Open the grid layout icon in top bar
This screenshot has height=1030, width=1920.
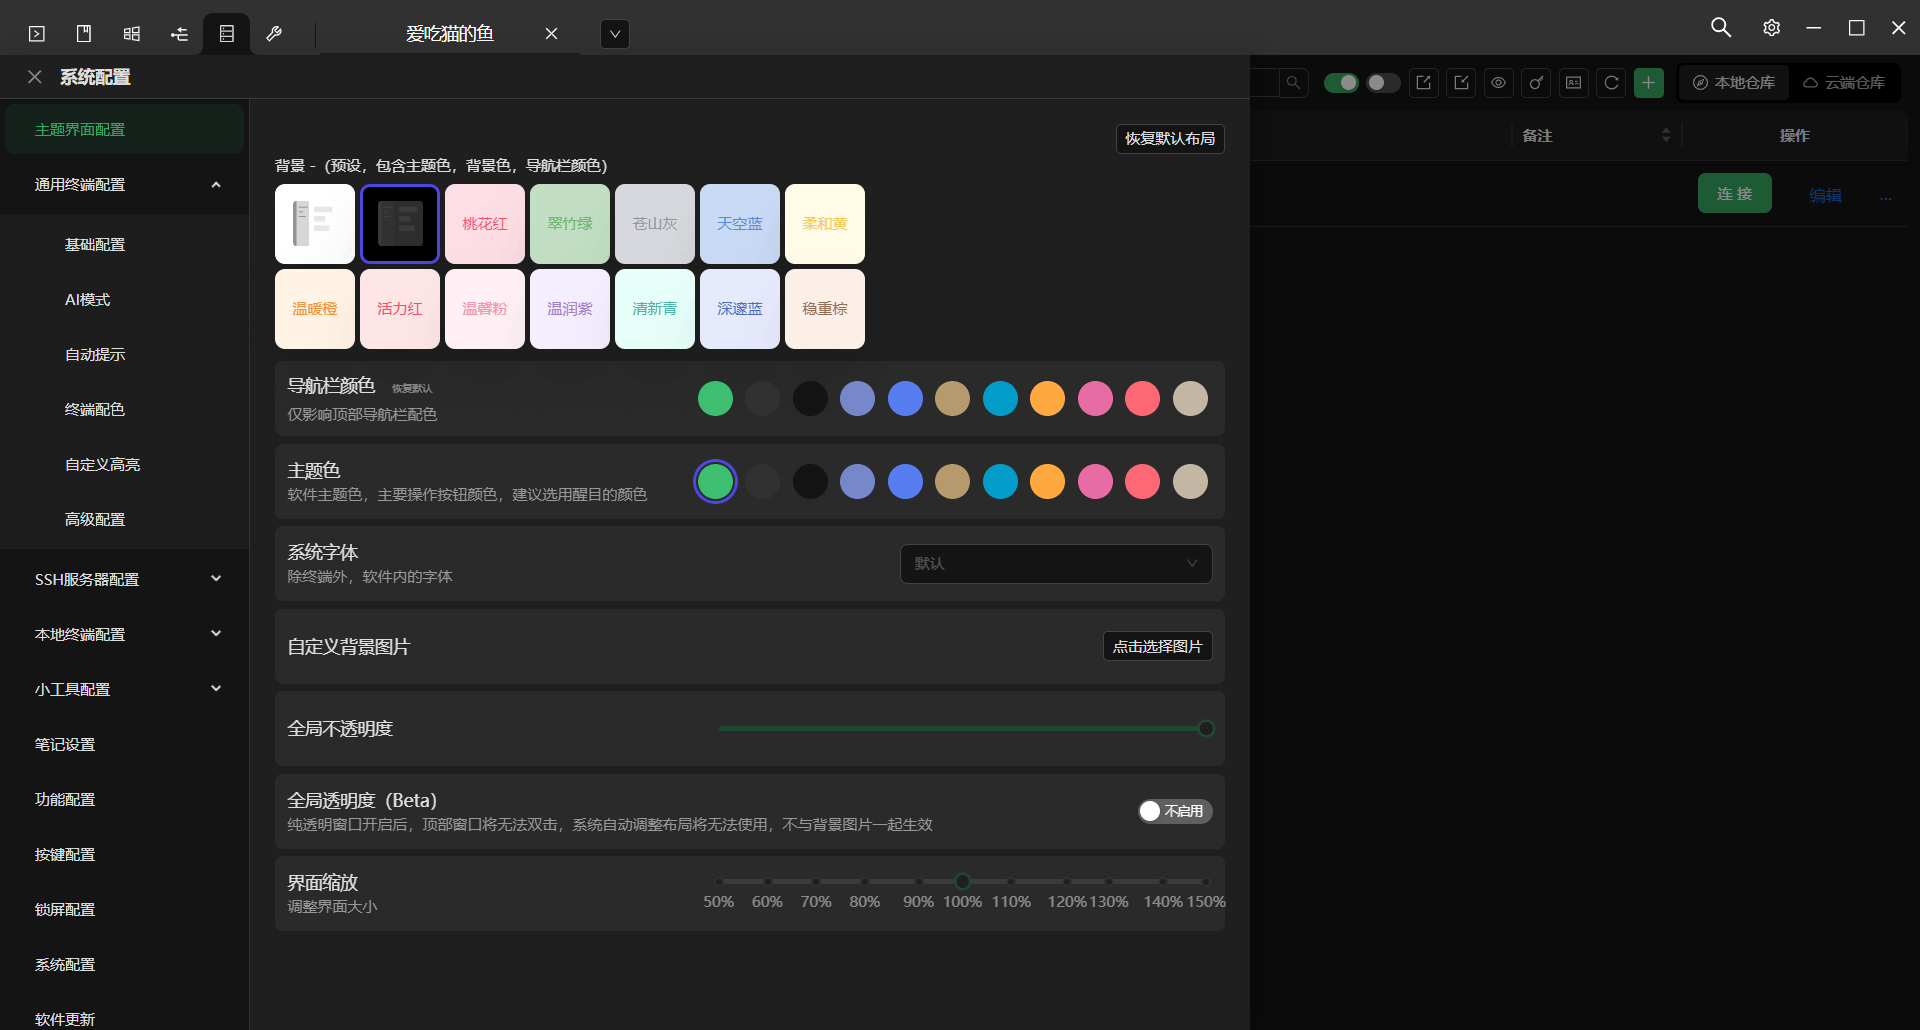click(131, 34)
